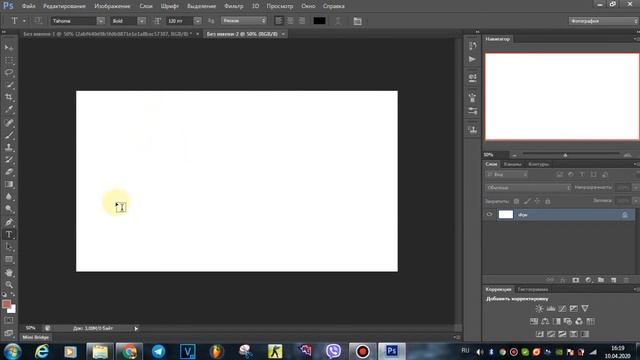The height and width of the screenshot is (360, 640).
Task: Add a Threshold adjustment
Action: (562, 334)
